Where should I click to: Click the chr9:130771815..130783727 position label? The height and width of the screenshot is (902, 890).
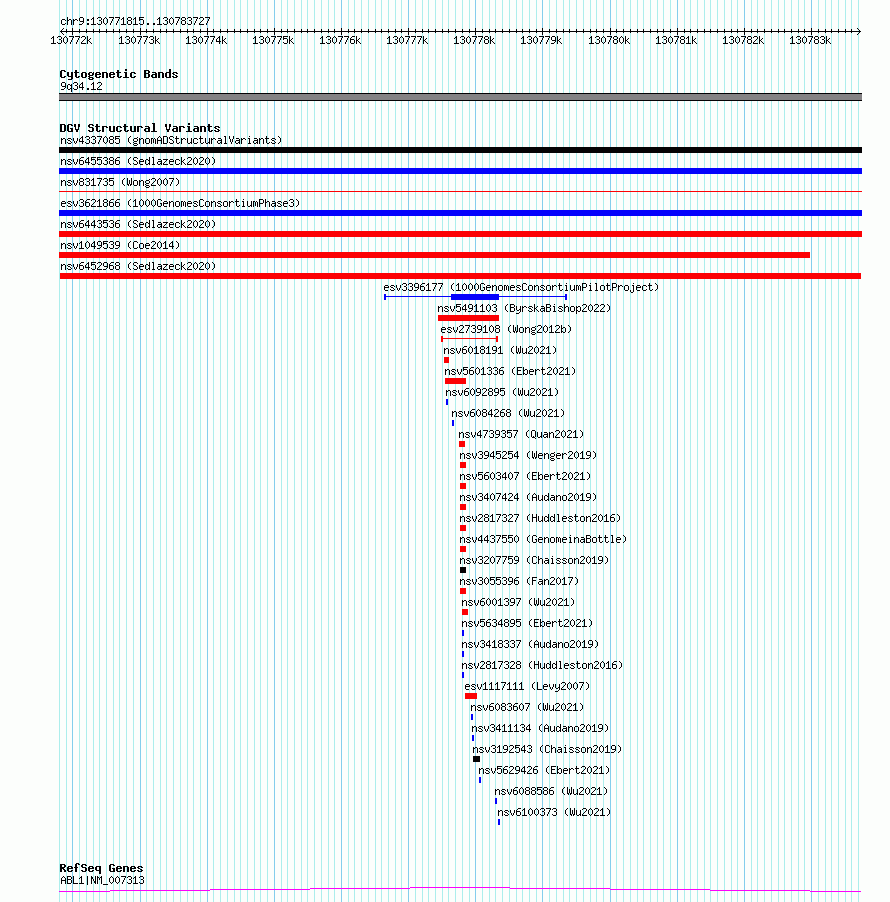(135, 21)
